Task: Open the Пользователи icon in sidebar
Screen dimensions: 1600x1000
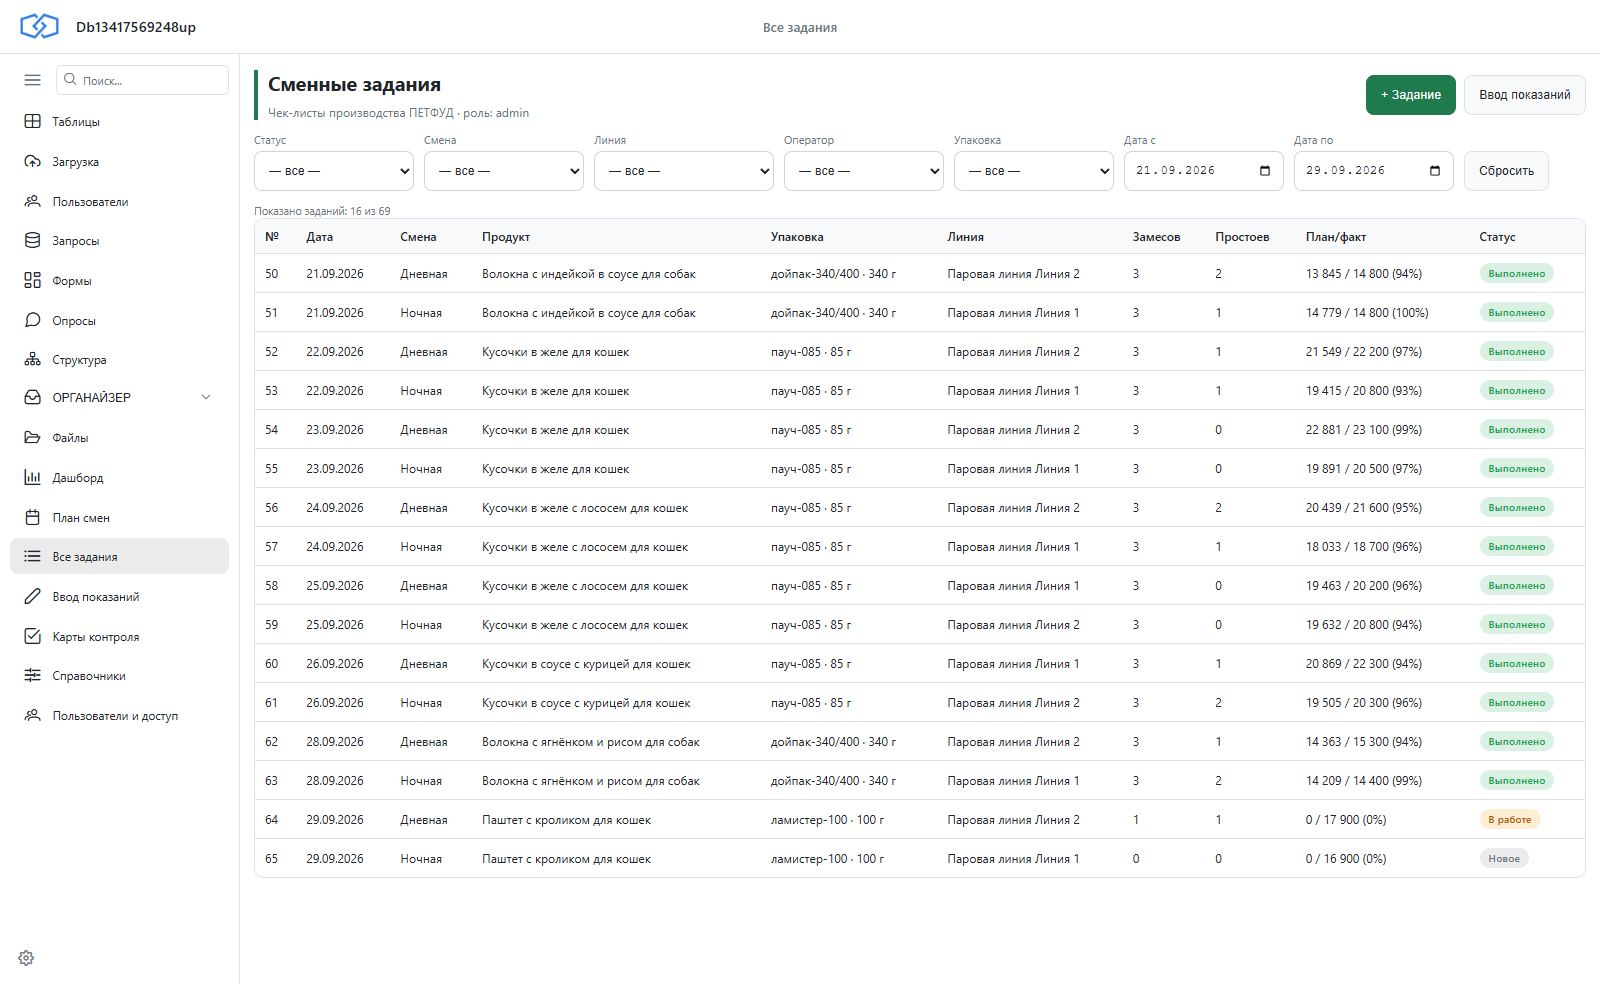Action: point(33,201)
